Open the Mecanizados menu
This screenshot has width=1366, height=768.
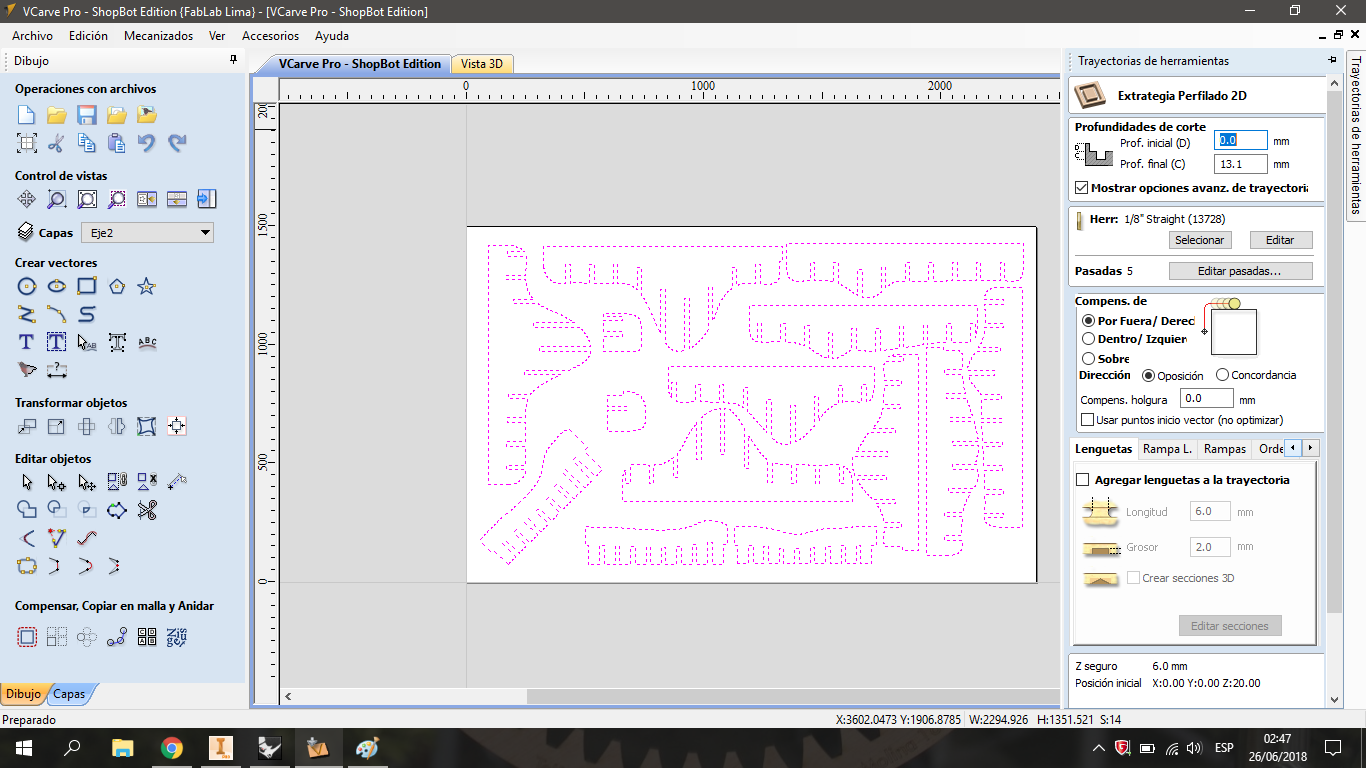coord(158,35)
